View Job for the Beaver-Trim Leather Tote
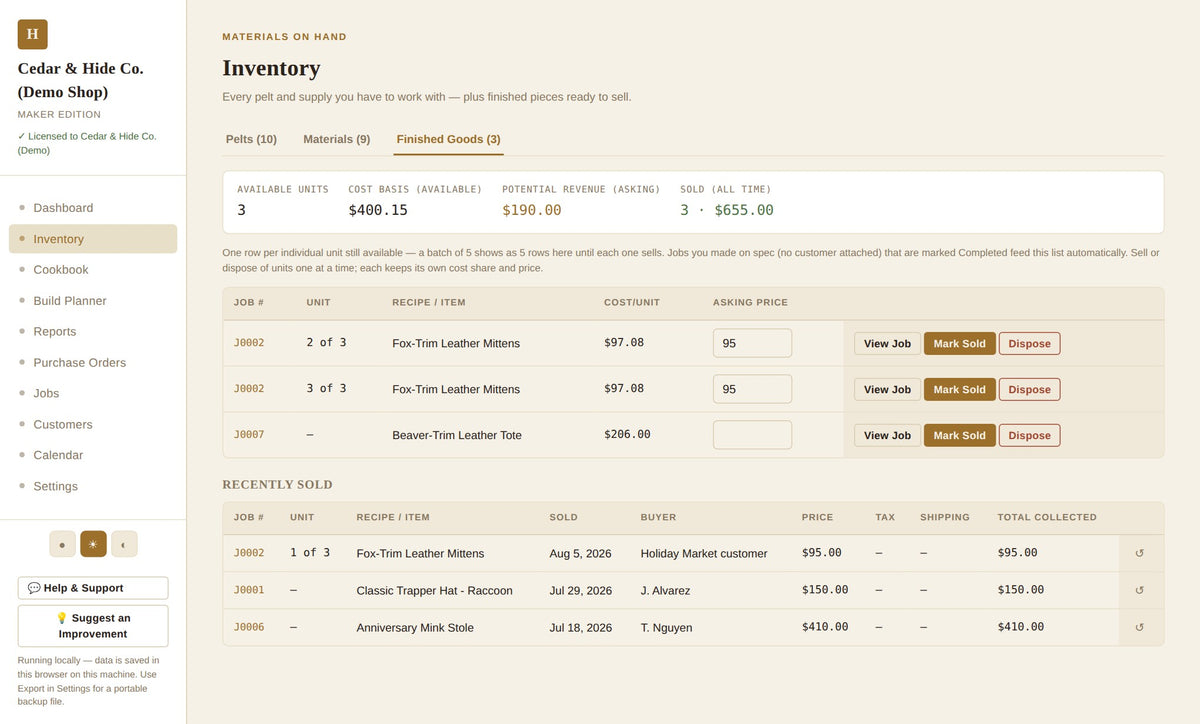This screenshot has width=1200, height=724. (887, 436)
